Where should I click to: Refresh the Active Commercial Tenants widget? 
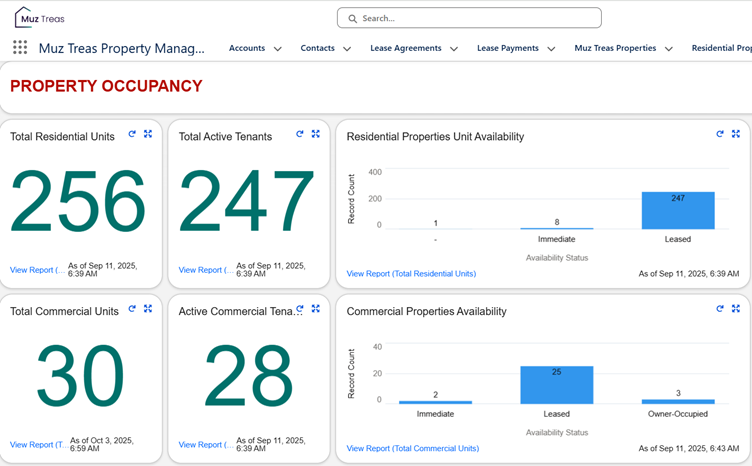(300, 309)
